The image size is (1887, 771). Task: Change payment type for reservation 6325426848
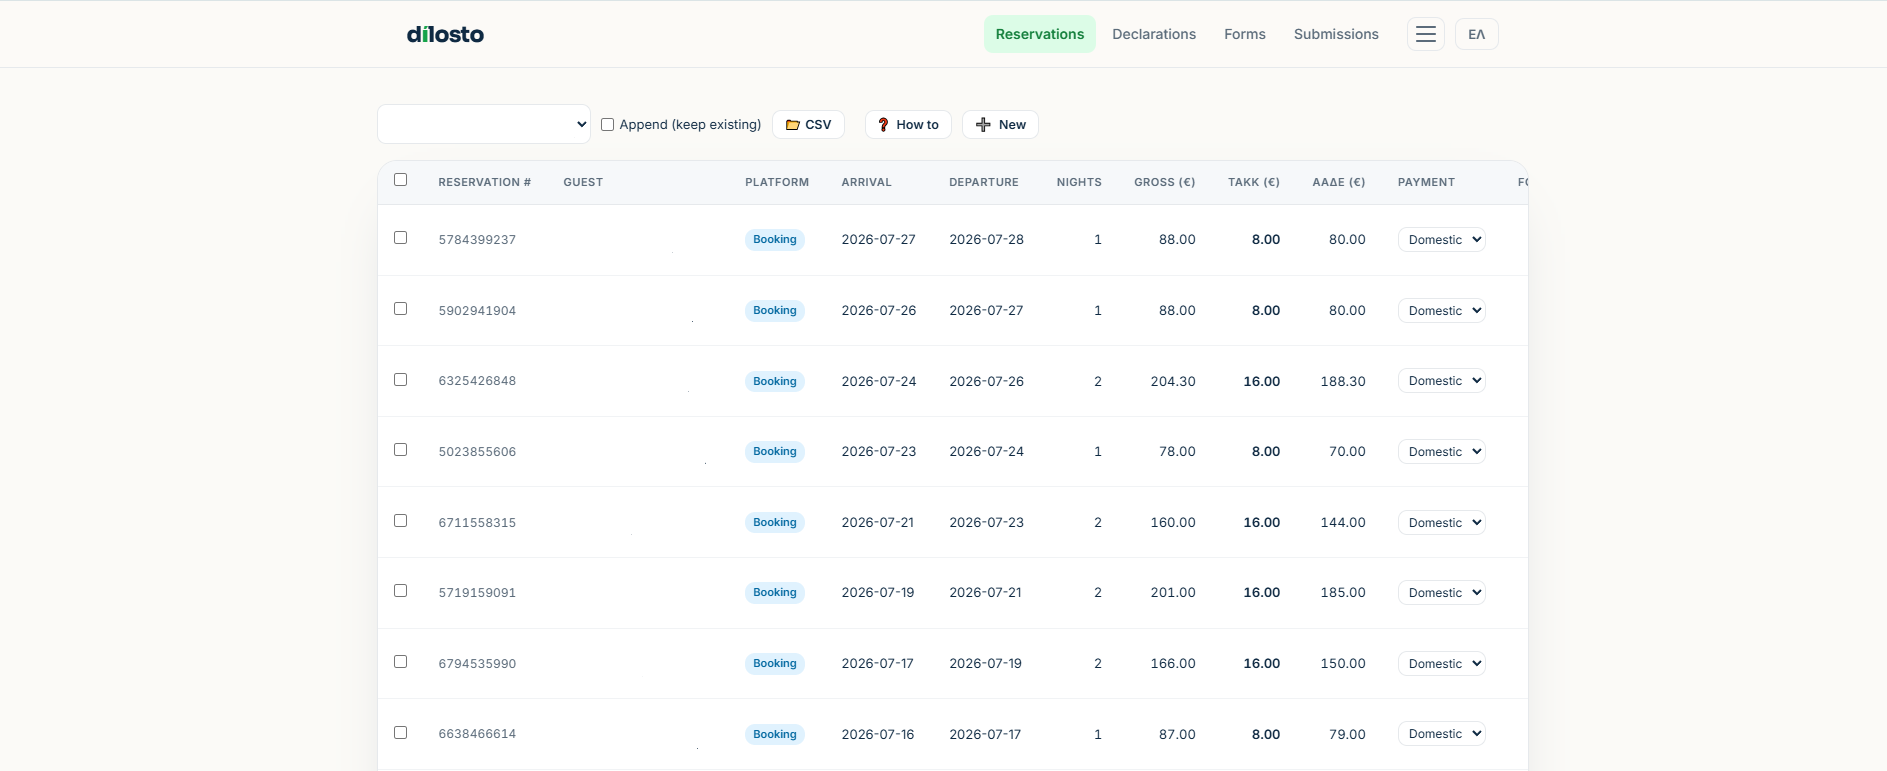coord(1441,381)
